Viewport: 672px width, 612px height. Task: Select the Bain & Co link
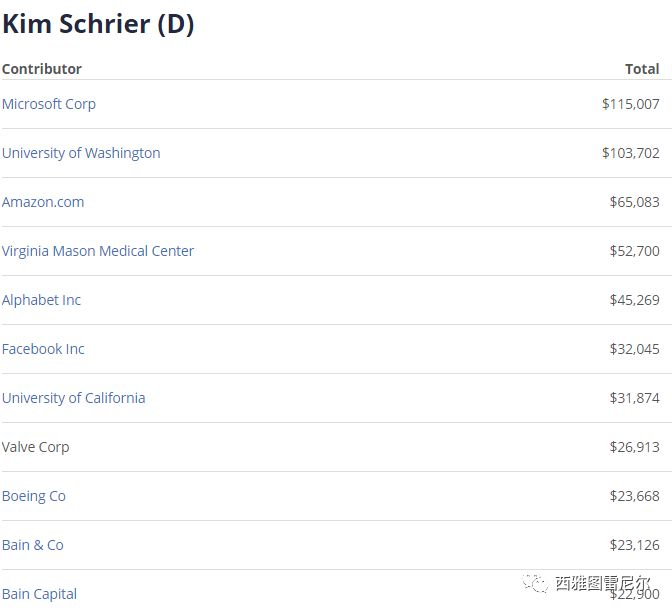point(33,545)
